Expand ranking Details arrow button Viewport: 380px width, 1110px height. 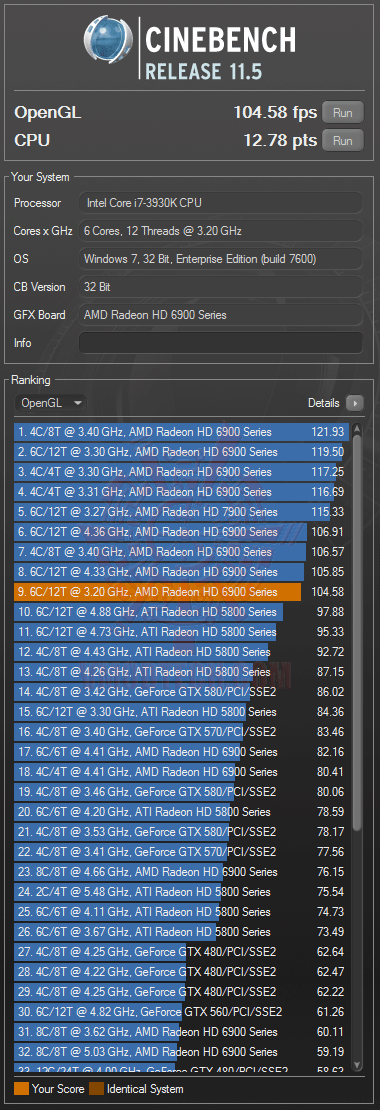pos(355,403)
